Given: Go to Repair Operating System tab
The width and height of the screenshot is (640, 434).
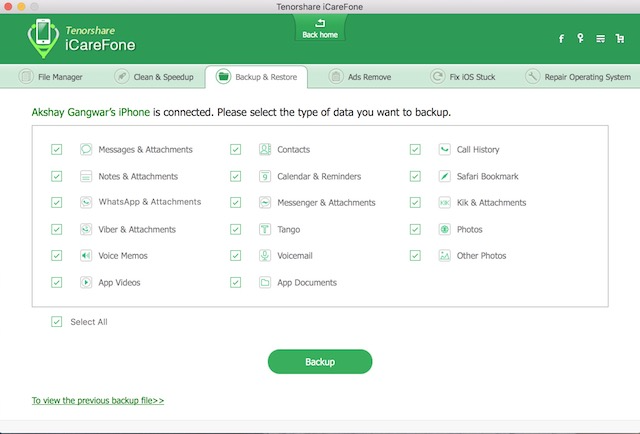Looking at the screenshot, I should pos(578,77).
